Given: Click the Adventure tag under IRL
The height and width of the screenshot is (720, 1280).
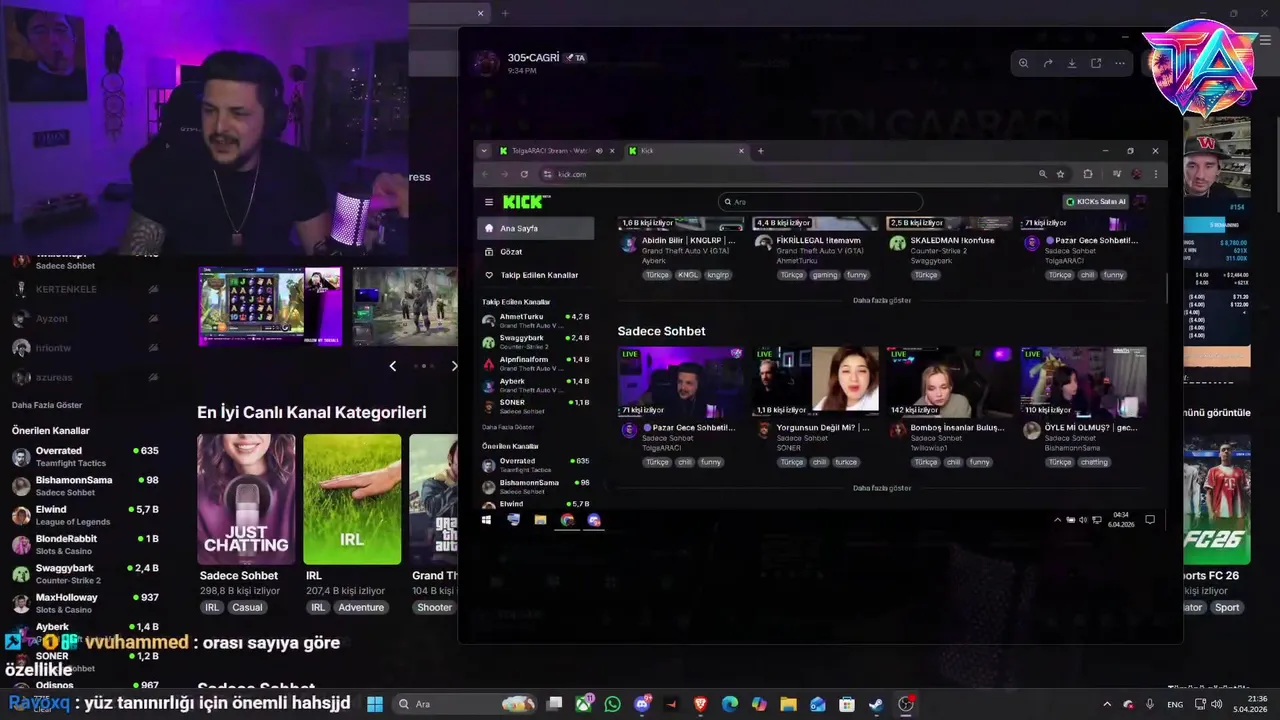Looking at the screenshot, I should tap(361, 608).
